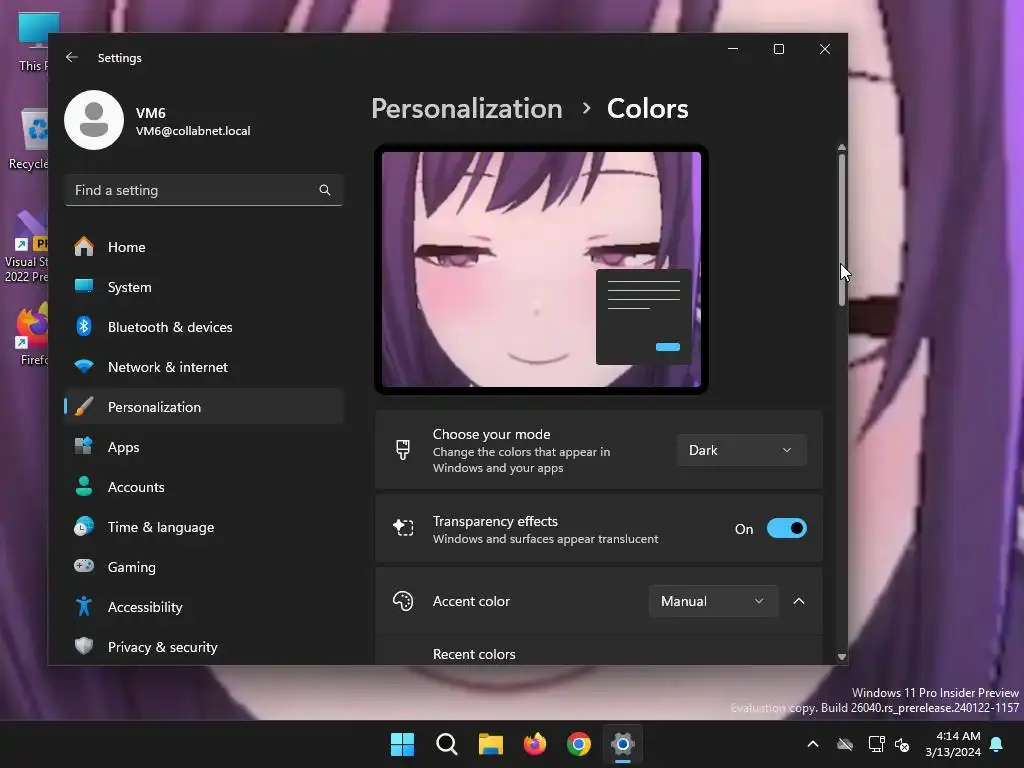Click the Bluetooth icon in sidebar
1024x768 pixels.
click(84, 327)
